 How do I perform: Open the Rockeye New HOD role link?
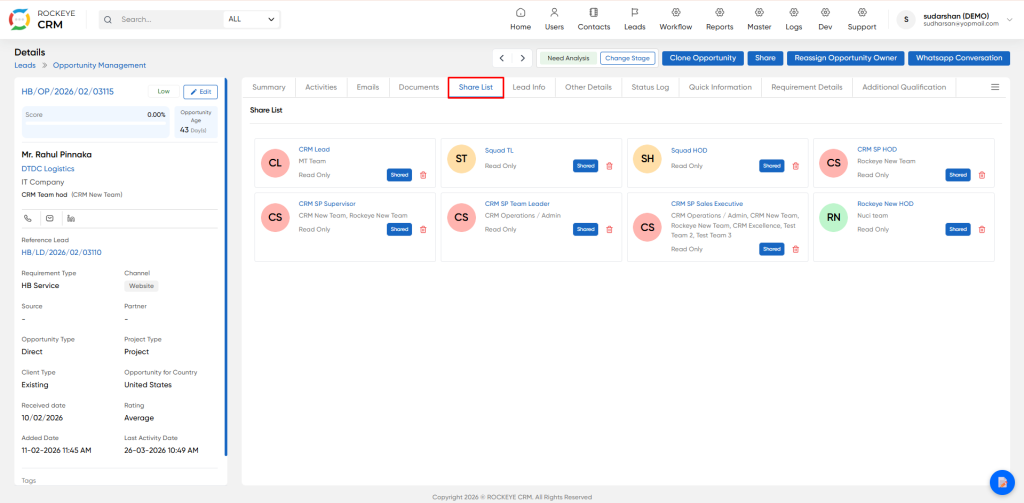885,204
